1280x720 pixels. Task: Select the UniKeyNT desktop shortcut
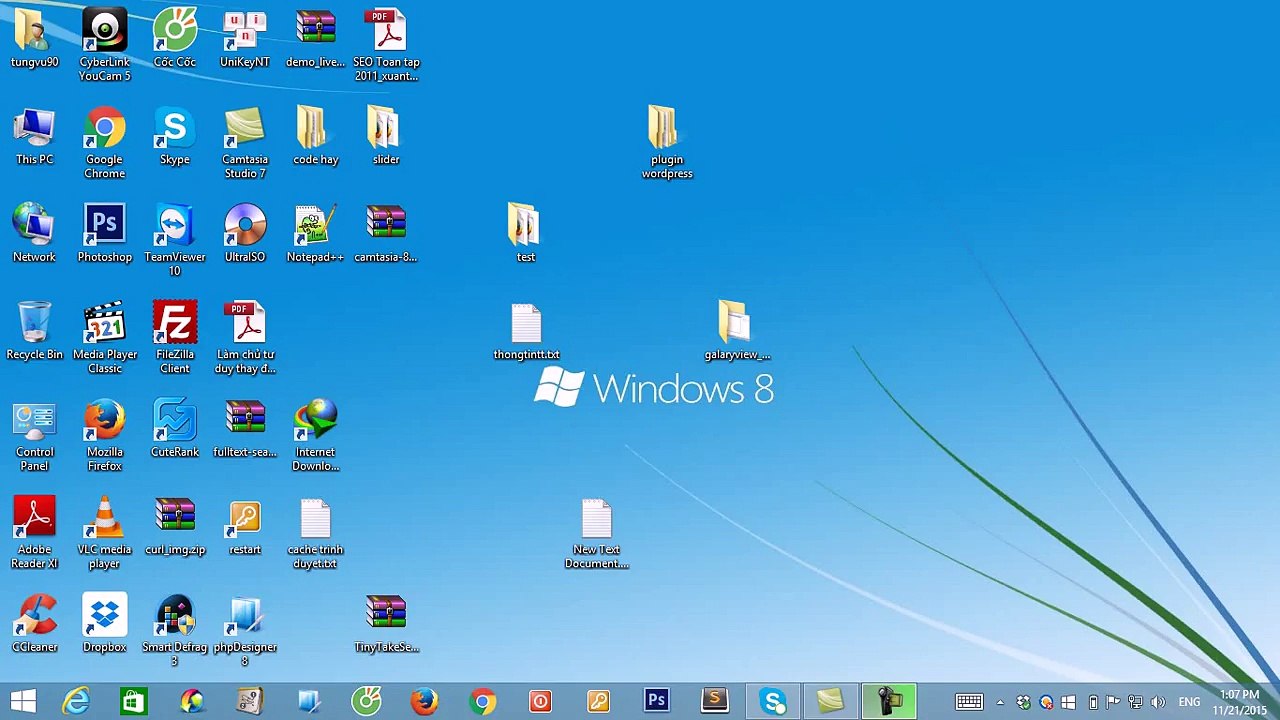click(x=245, y=40)
